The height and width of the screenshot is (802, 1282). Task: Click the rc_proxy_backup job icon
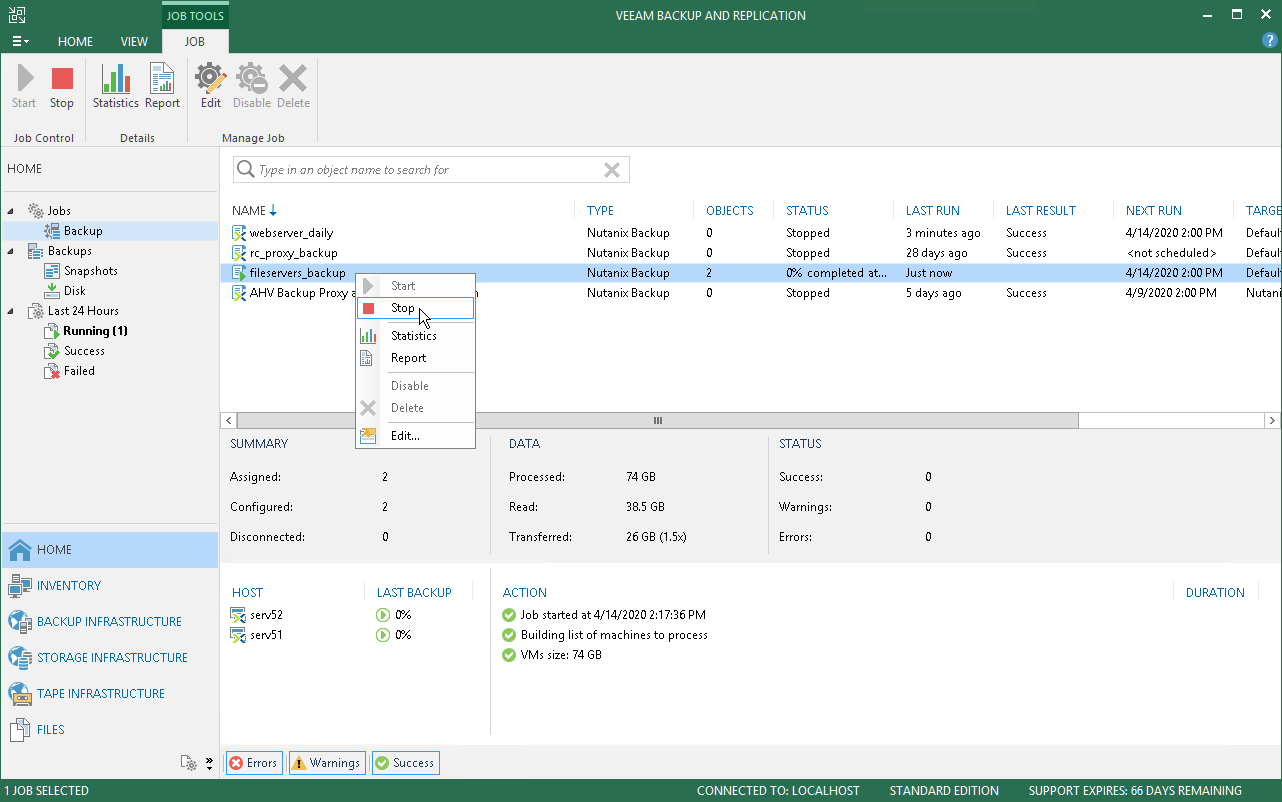tap(239, 253)
